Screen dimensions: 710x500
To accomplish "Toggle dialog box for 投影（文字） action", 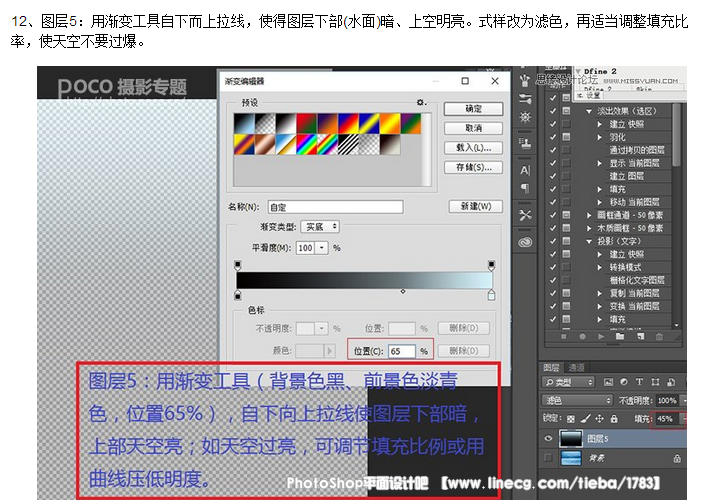I will click(x=566, y=241).
